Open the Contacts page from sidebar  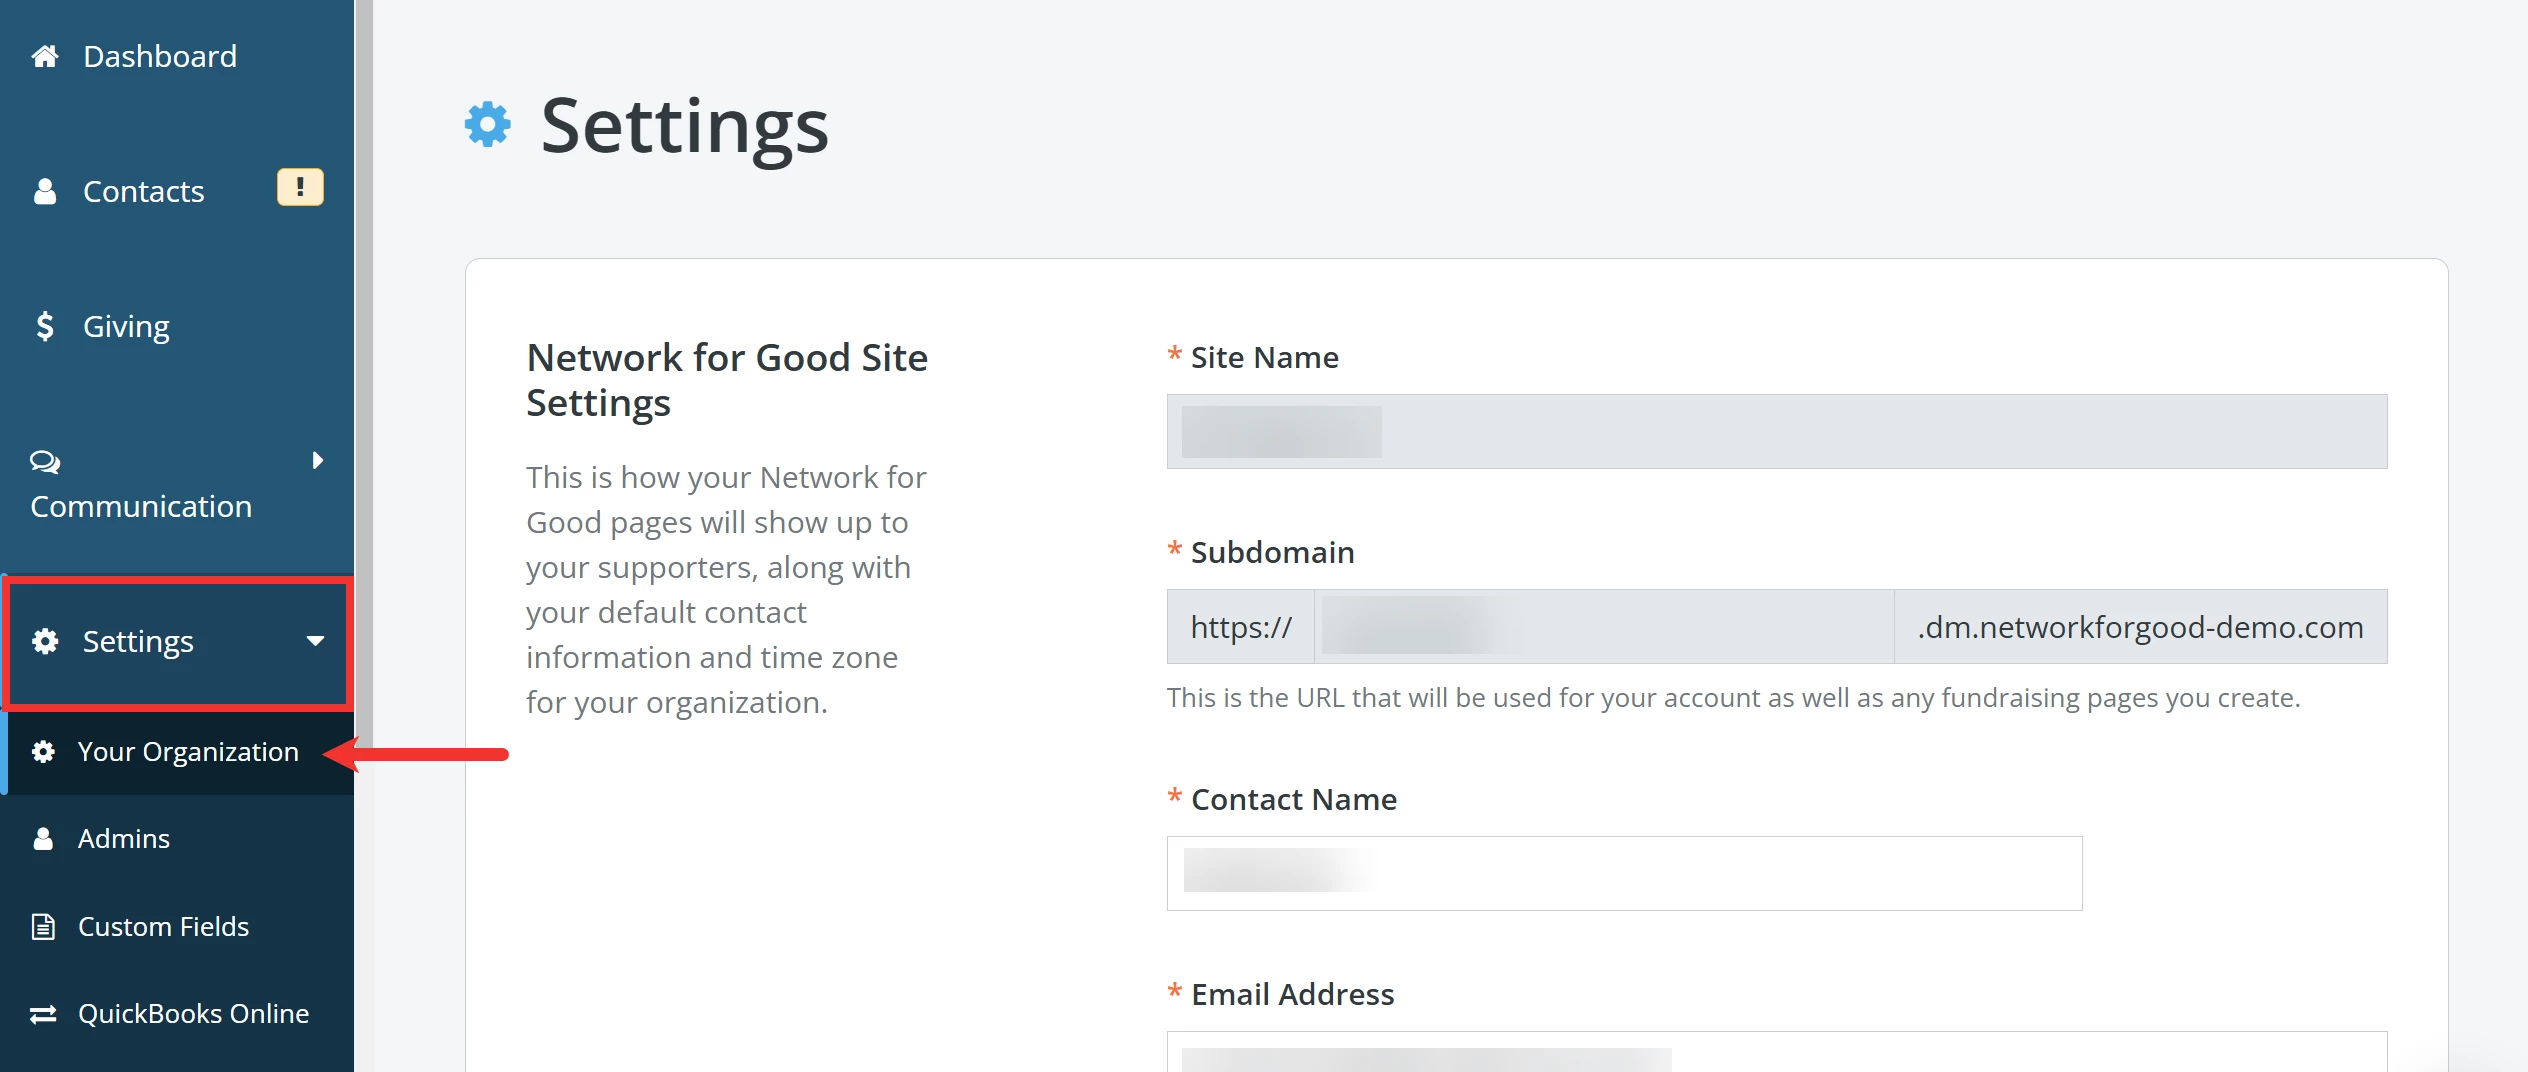coord(143,190)
